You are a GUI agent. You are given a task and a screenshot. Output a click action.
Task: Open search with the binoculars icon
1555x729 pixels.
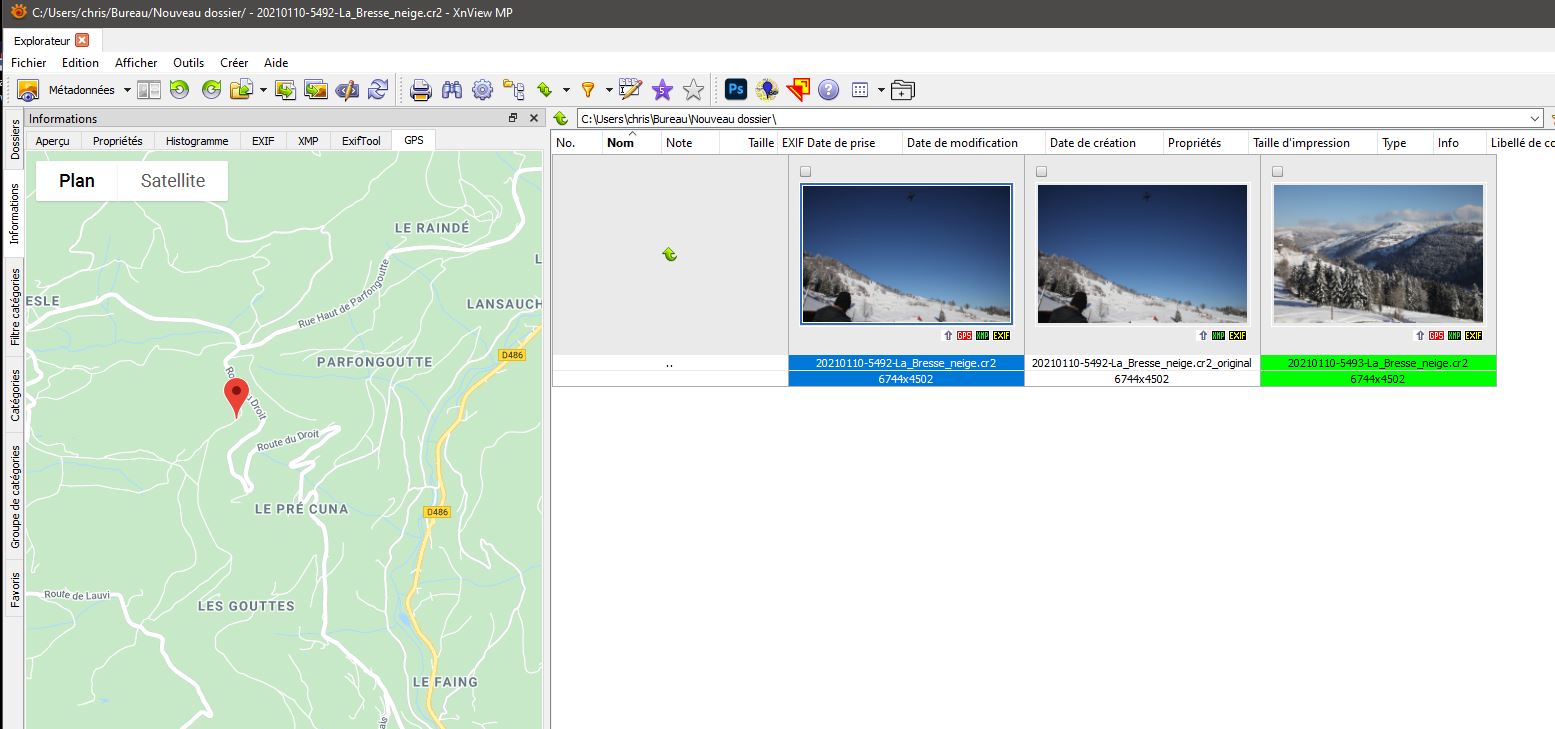coord(451,90)
